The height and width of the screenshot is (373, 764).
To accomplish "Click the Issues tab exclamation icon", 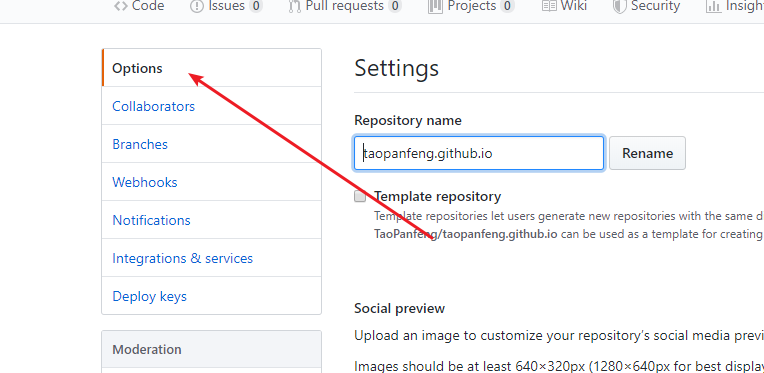I will (197, 6).
